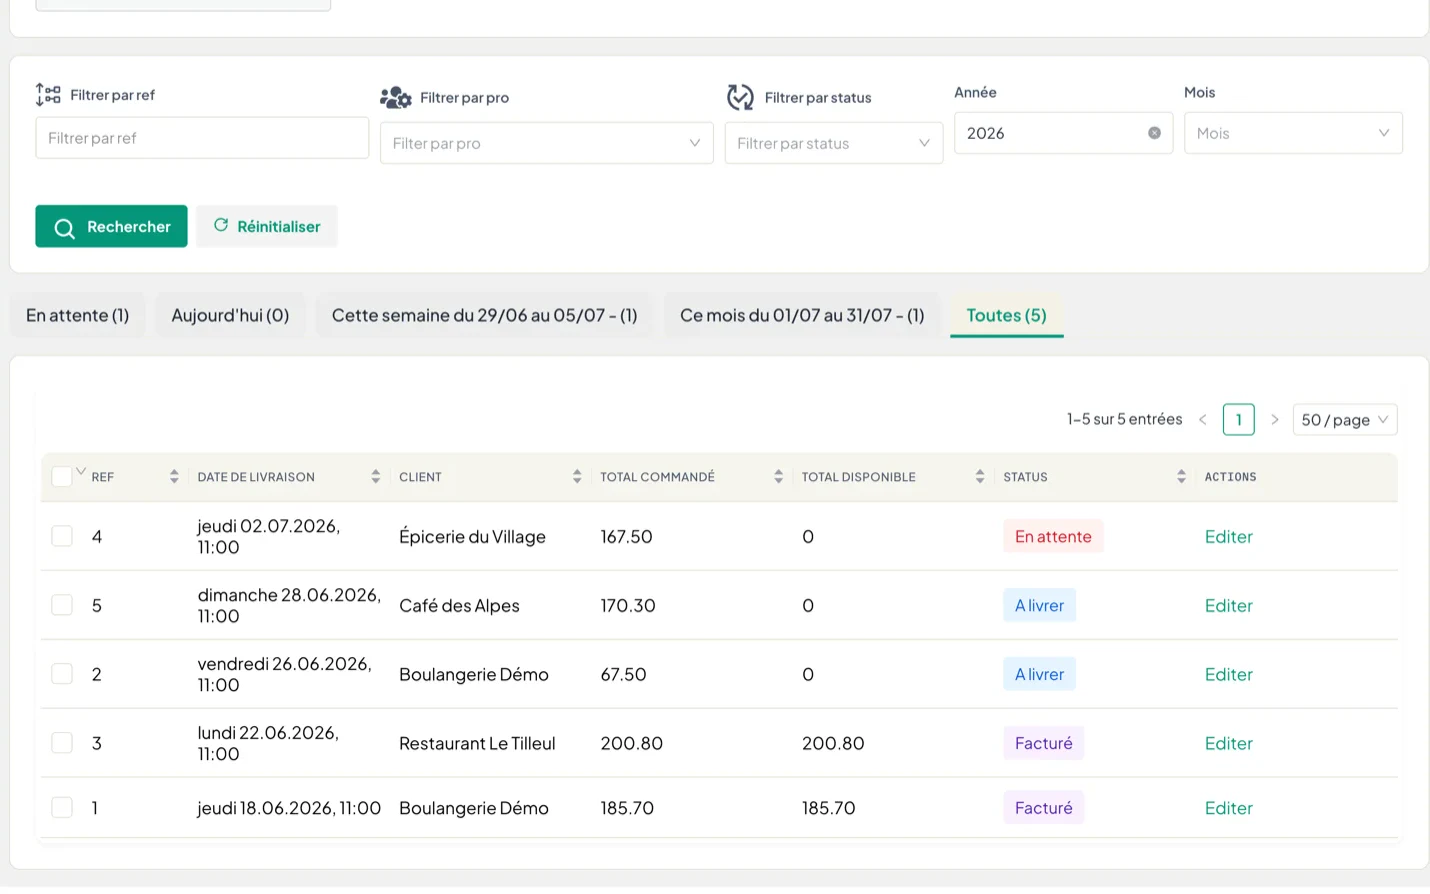Toggle the select-all header checkbox

point(62,477)
